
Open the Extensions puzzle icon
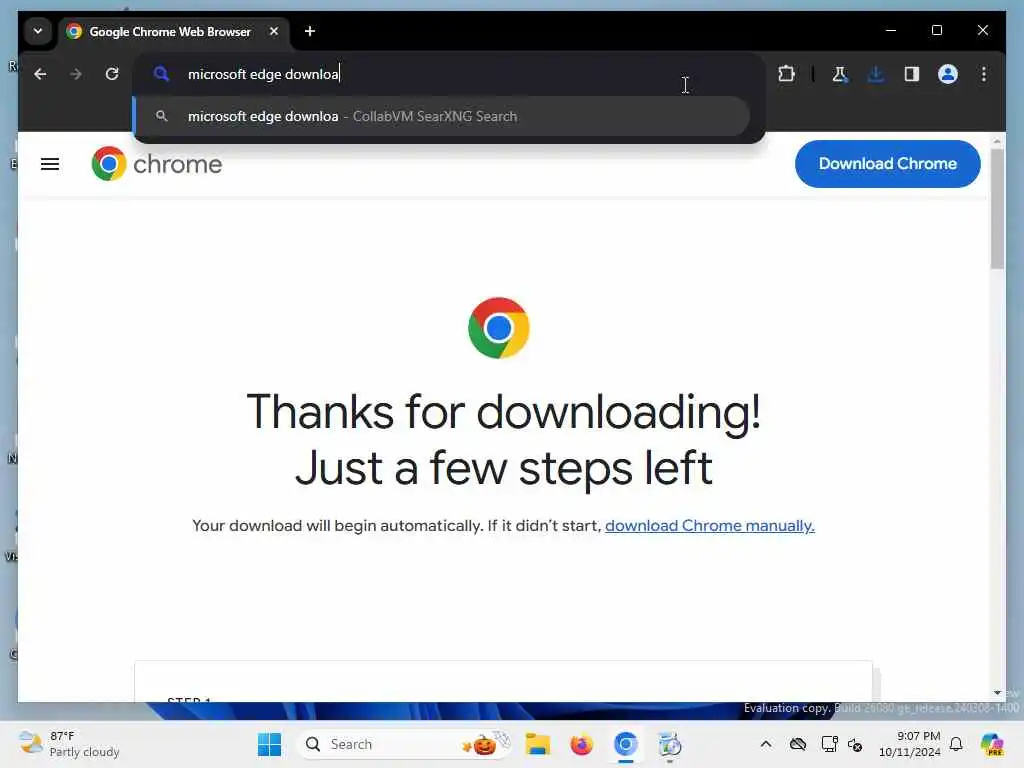point(786,74)
